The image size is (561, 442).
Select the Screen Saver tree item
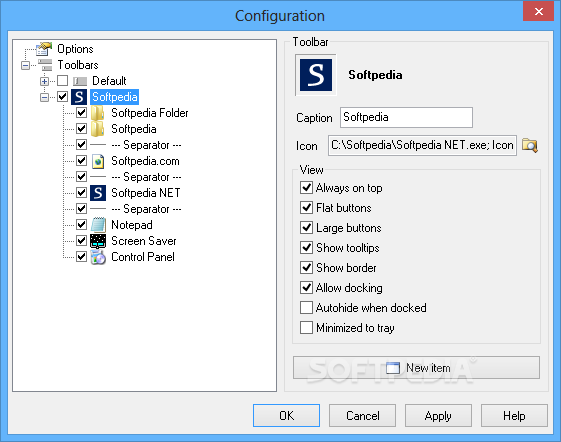pos(143,241)
